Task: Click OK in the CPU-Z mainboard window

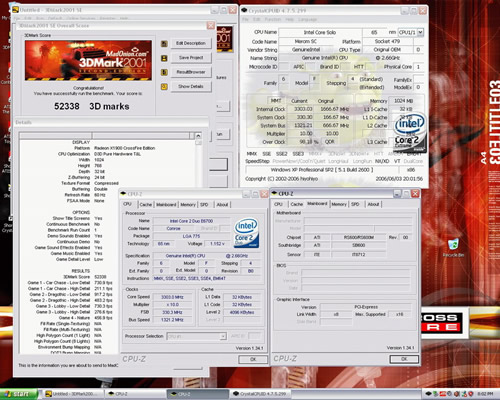Action: [404, 359]
